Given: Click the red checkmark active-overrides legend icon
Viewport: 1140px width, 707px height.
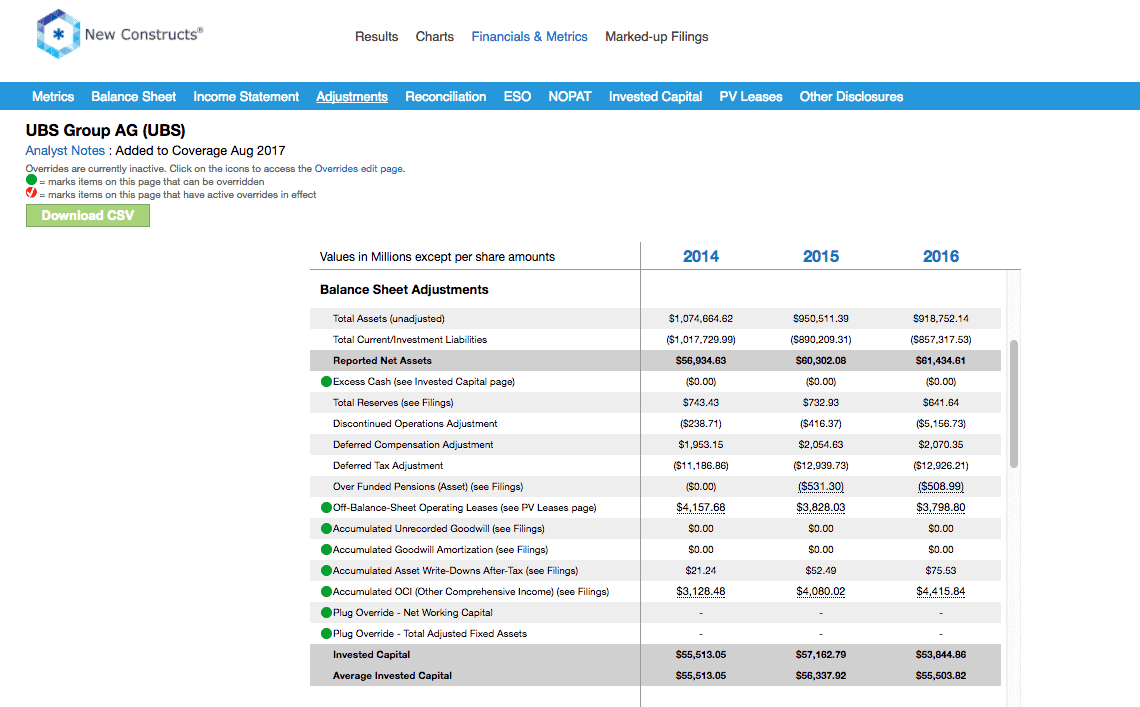Looking at the screenshot, I should point(31,193).
